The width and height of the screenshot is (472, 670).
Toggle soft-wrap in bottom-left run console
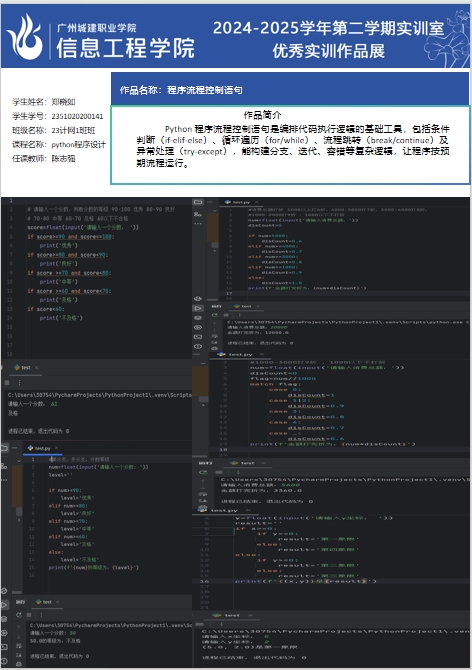tap(19, 646)
